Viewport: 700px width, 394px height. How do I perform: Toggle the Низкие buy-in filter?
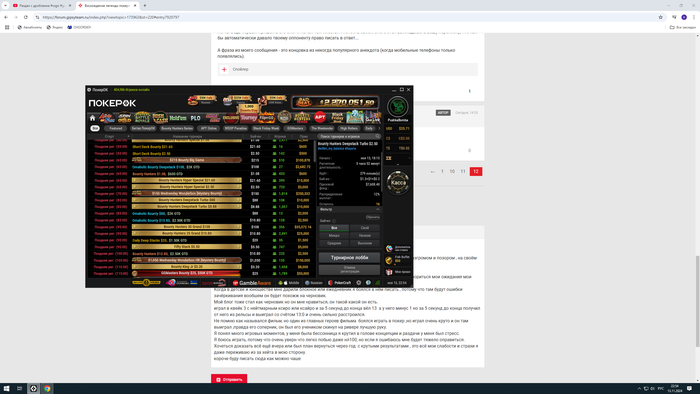pos(365,236)
